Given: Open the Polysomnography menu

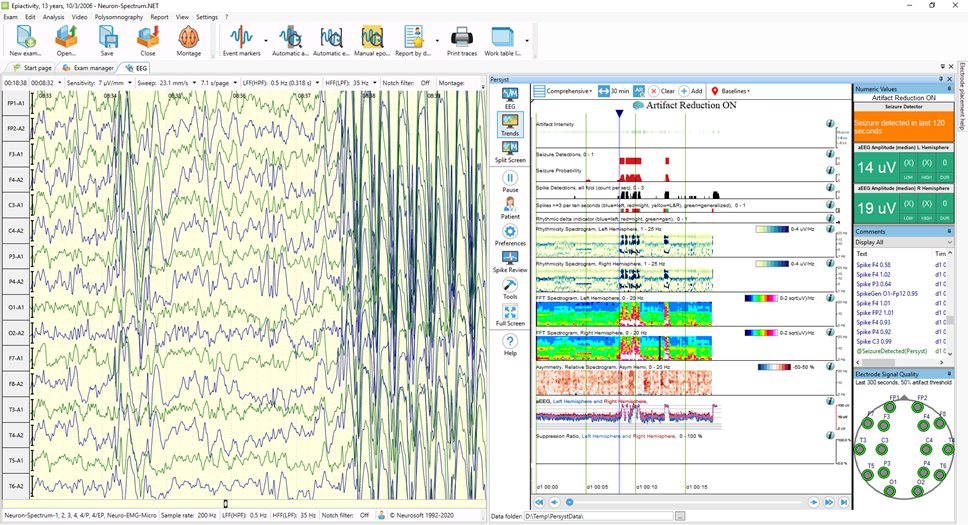Looking at the screenshot, I should point(119,17).
